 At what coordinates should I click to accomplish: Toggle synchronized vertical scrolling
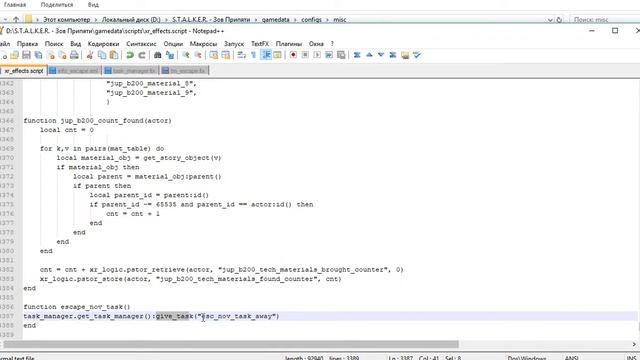[213, 55]
